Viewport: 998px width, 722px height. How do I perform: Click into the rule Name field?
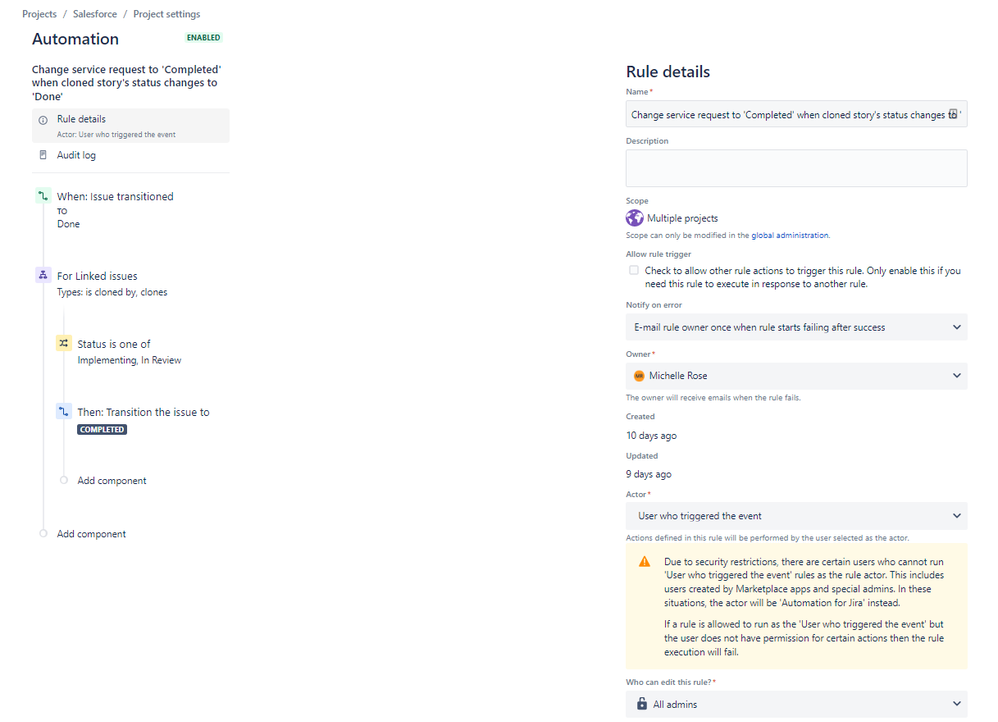click(x=796, y=114)
